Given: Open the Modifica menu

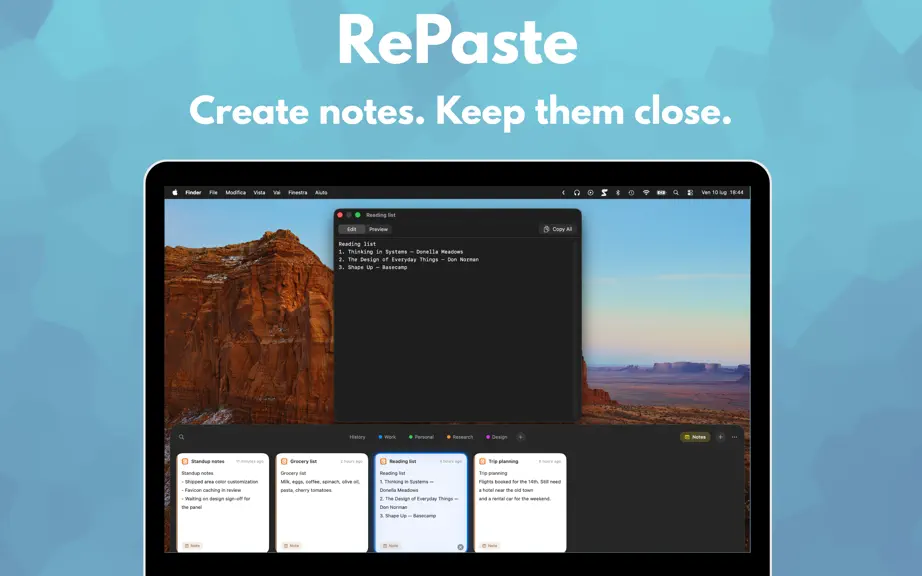Looking at the screenshot, I should coord(235,192).
